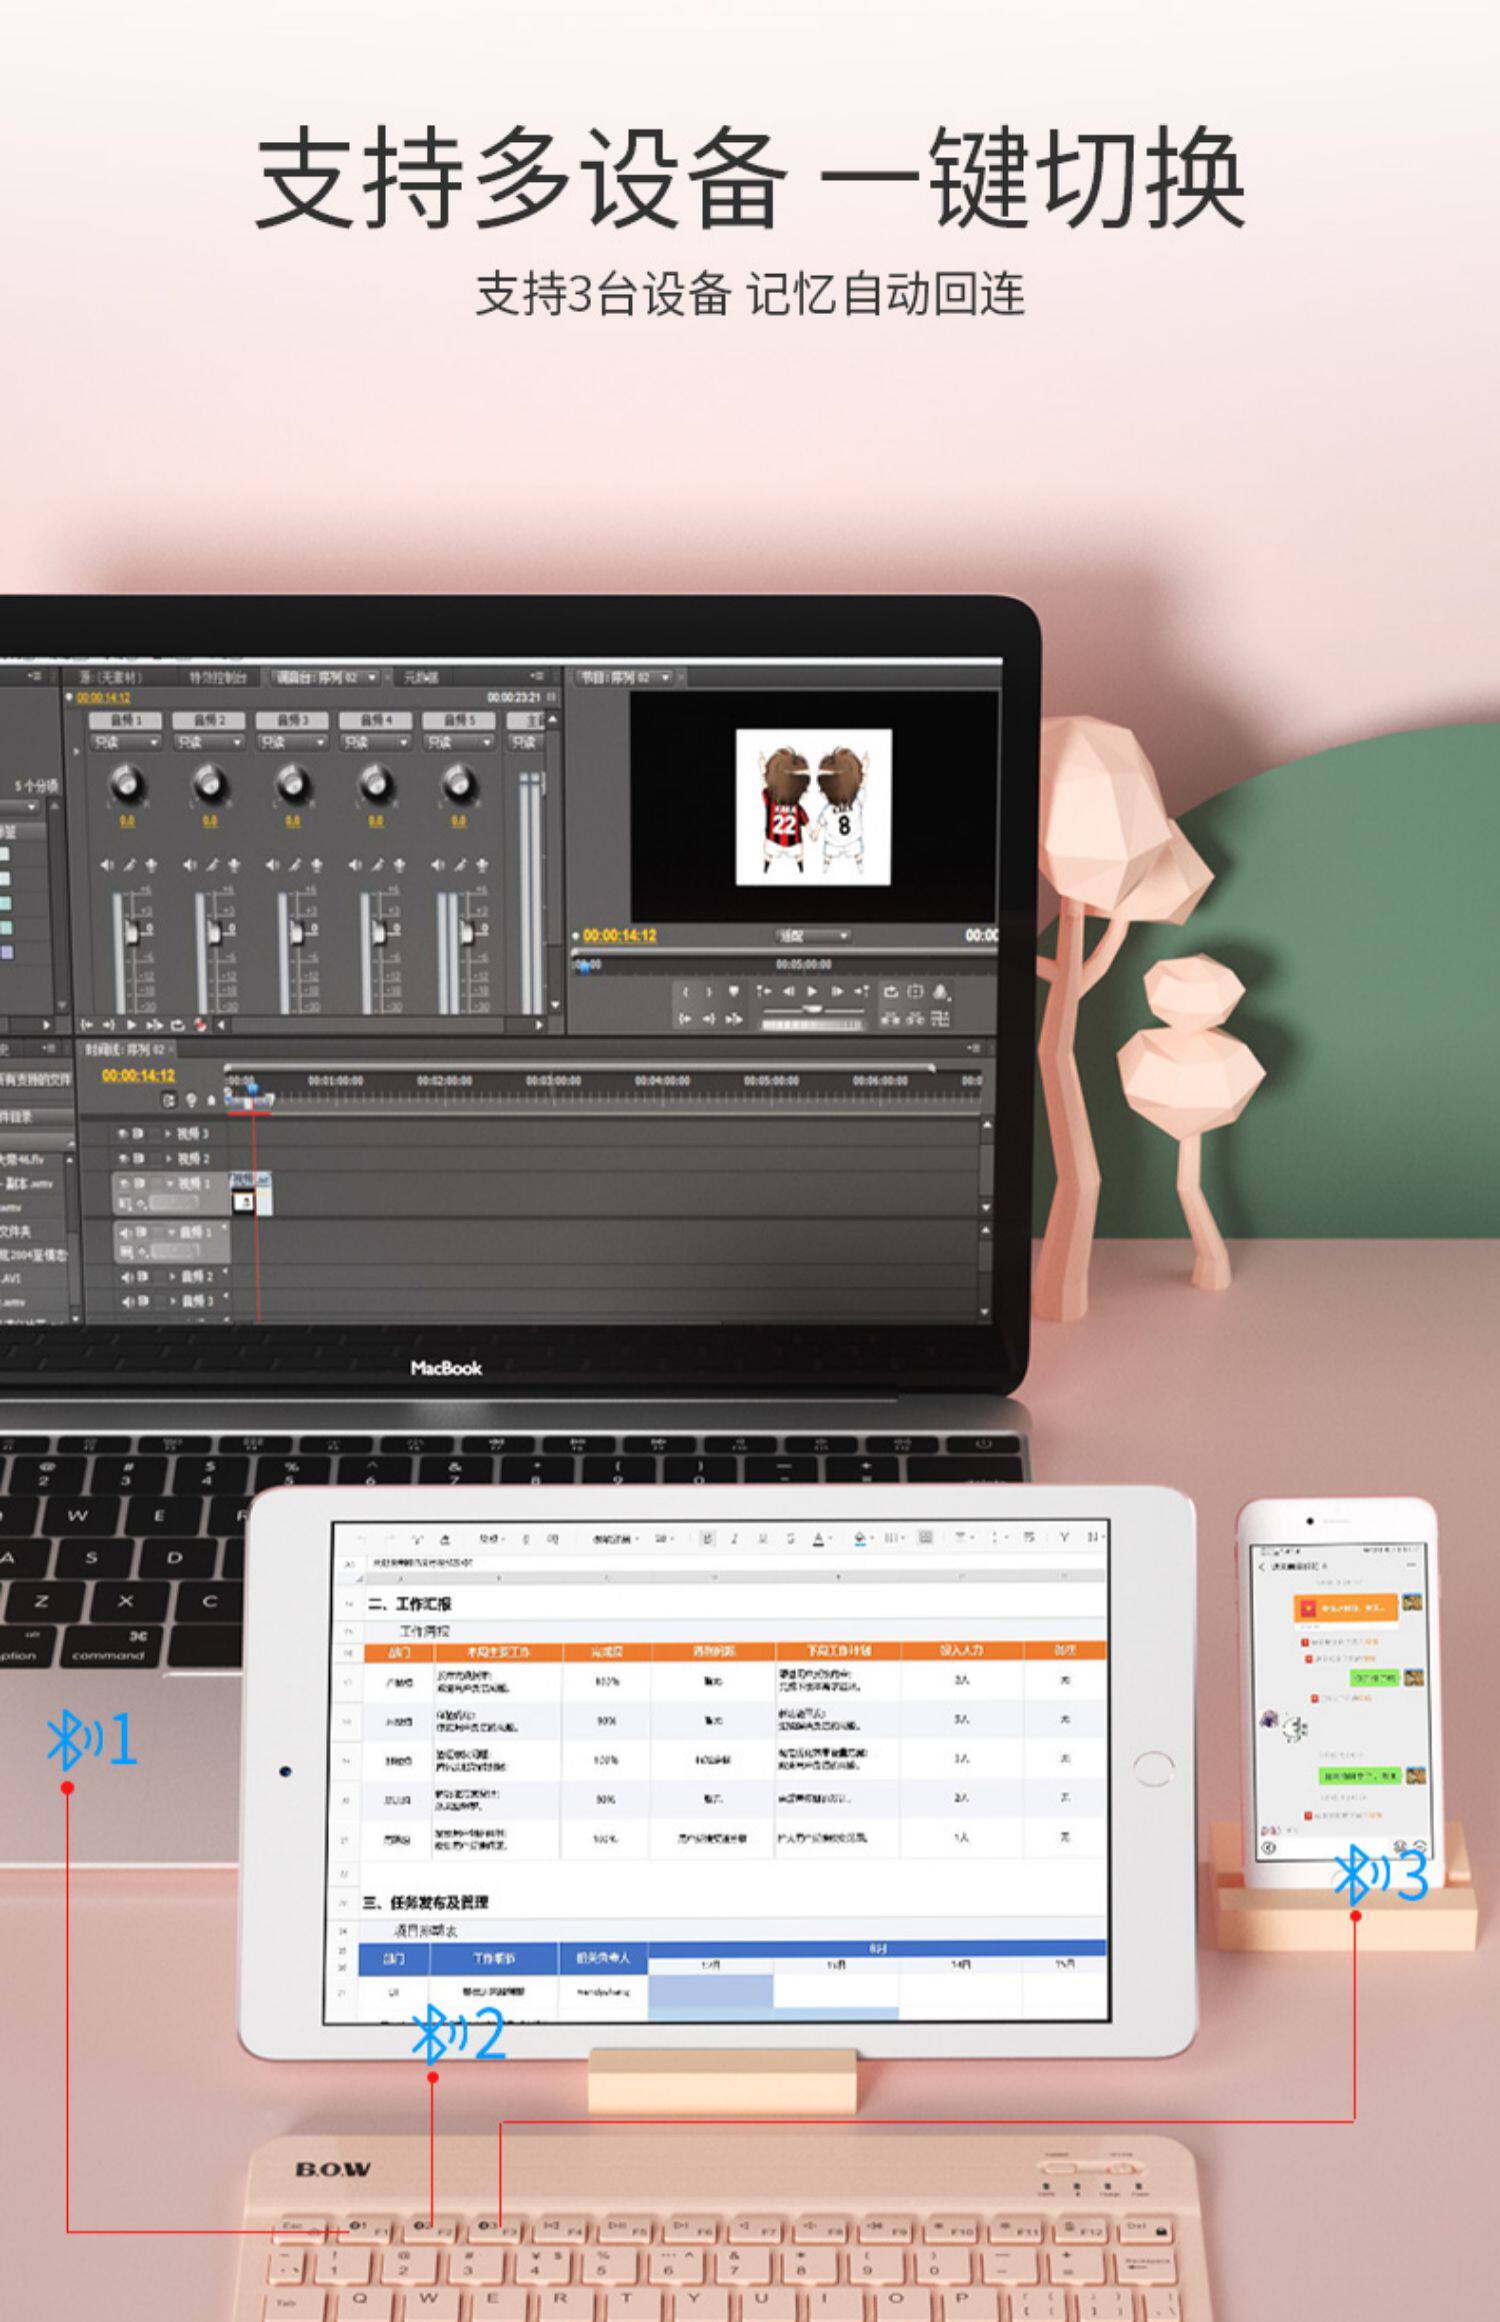Mute the 音频 2 track in the timeline

pyautogui.click(x=128, y=1277)
